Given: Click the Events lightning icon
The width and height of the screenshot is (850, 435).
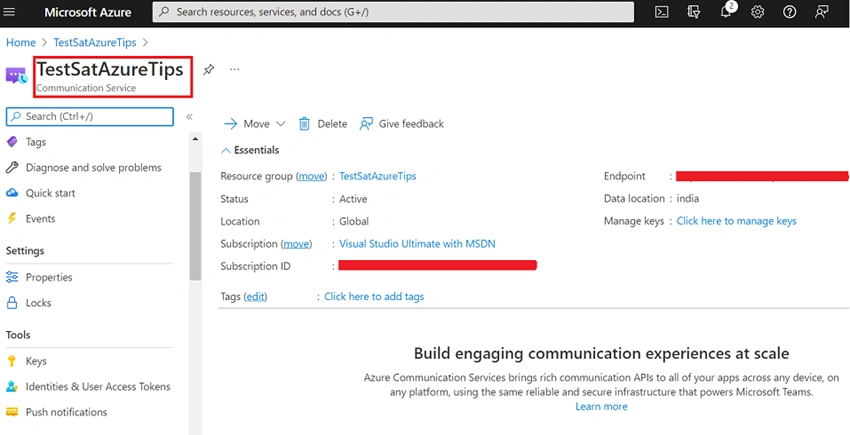Looking at the screenshot, I should 11,219.
